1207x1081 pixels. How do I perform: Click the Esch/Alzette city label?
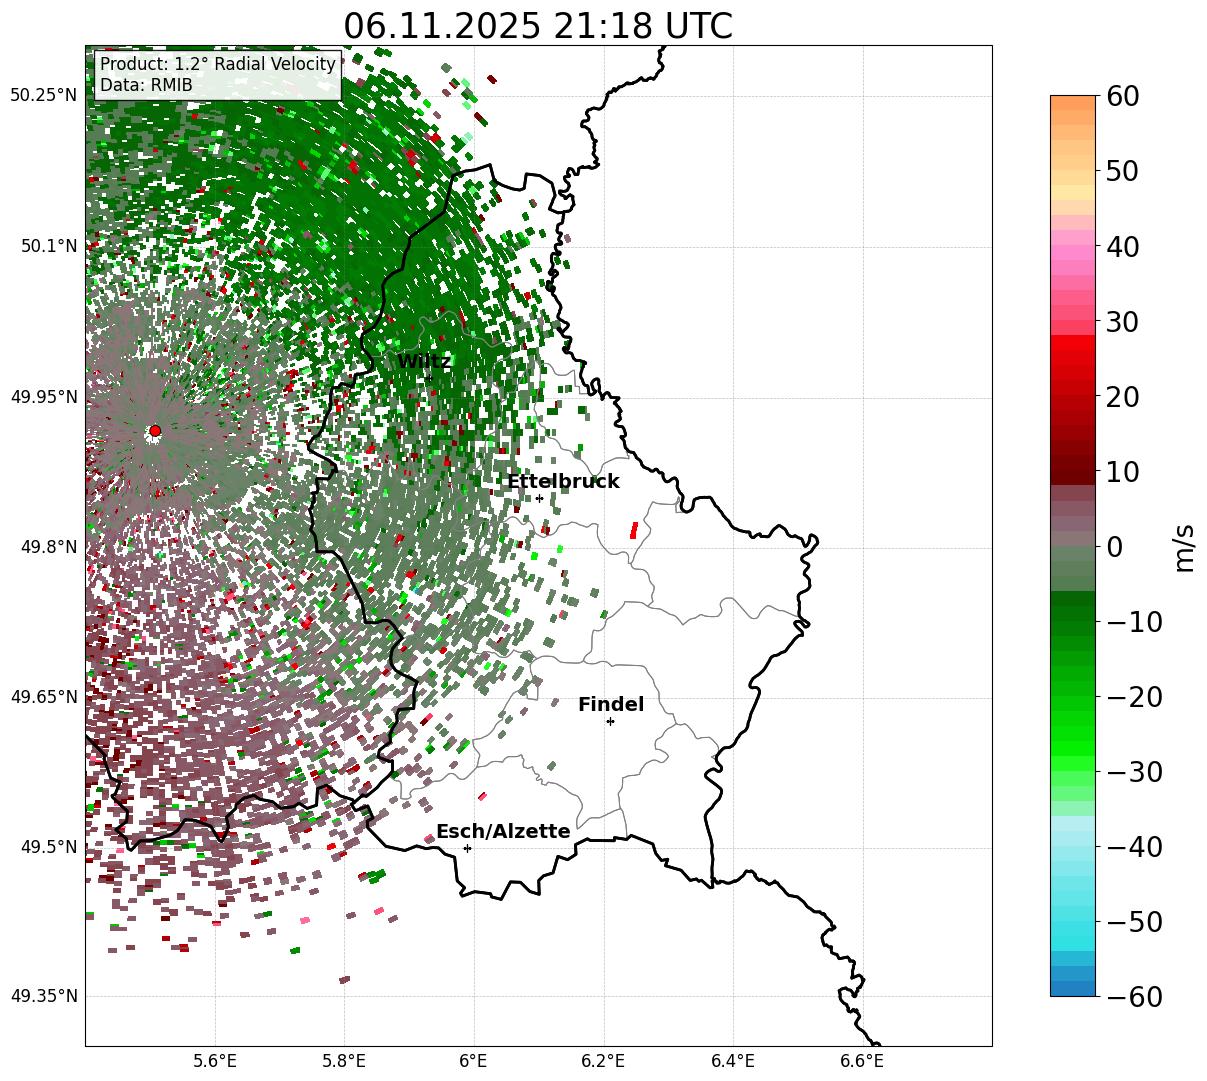(503, 832)
